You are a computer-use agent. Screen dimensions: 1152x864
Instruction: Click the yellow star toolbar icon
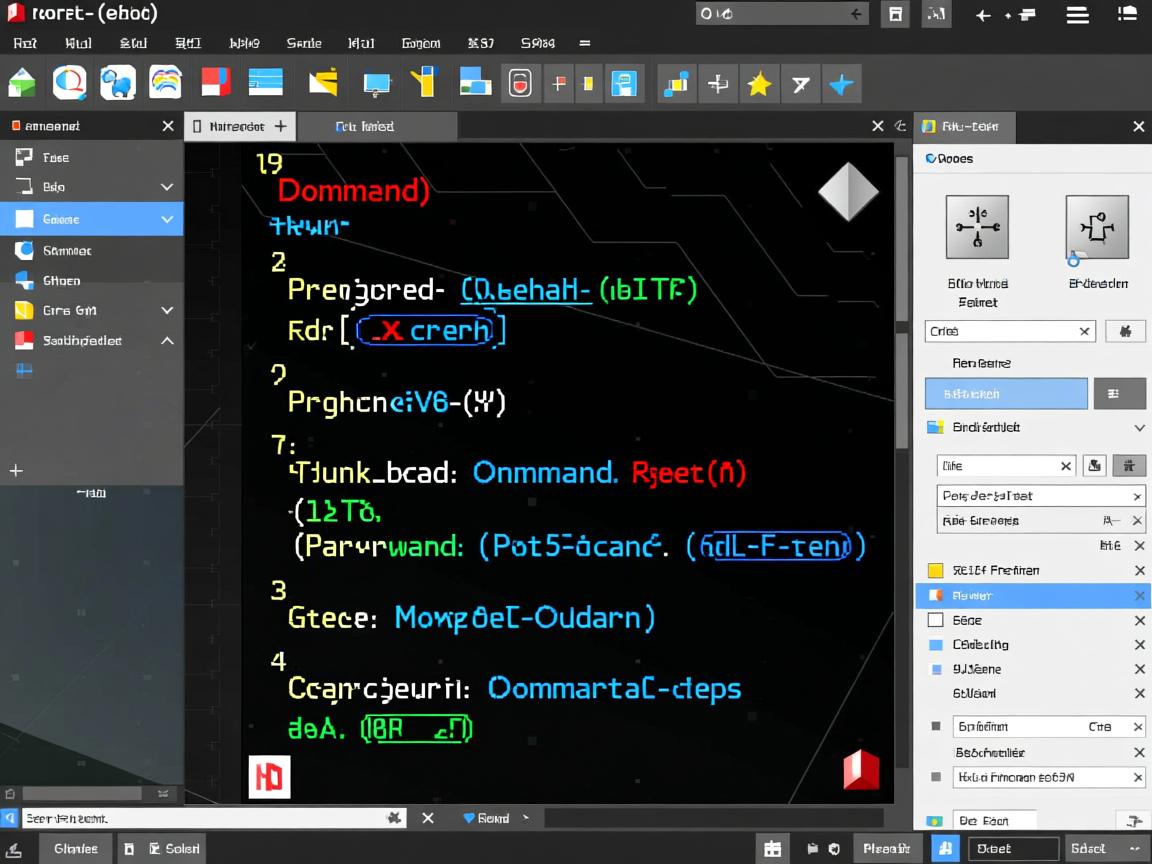759,84
